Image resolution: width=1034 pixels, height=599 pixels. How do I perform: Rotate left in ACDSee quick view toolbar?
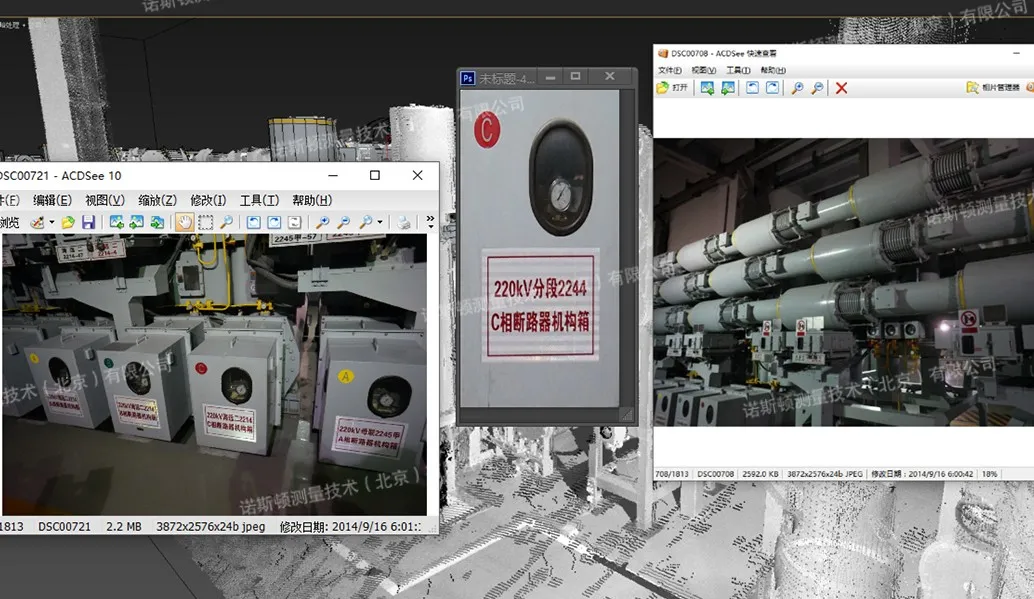tap(752, 88)
